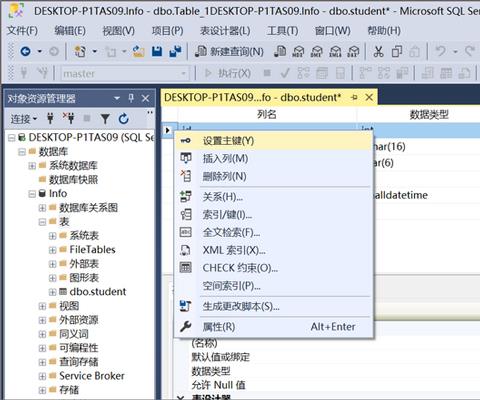This screenshot has width=480, height=400.
Task: Click the Save icon in toolbar
Action: click(157, 51)
